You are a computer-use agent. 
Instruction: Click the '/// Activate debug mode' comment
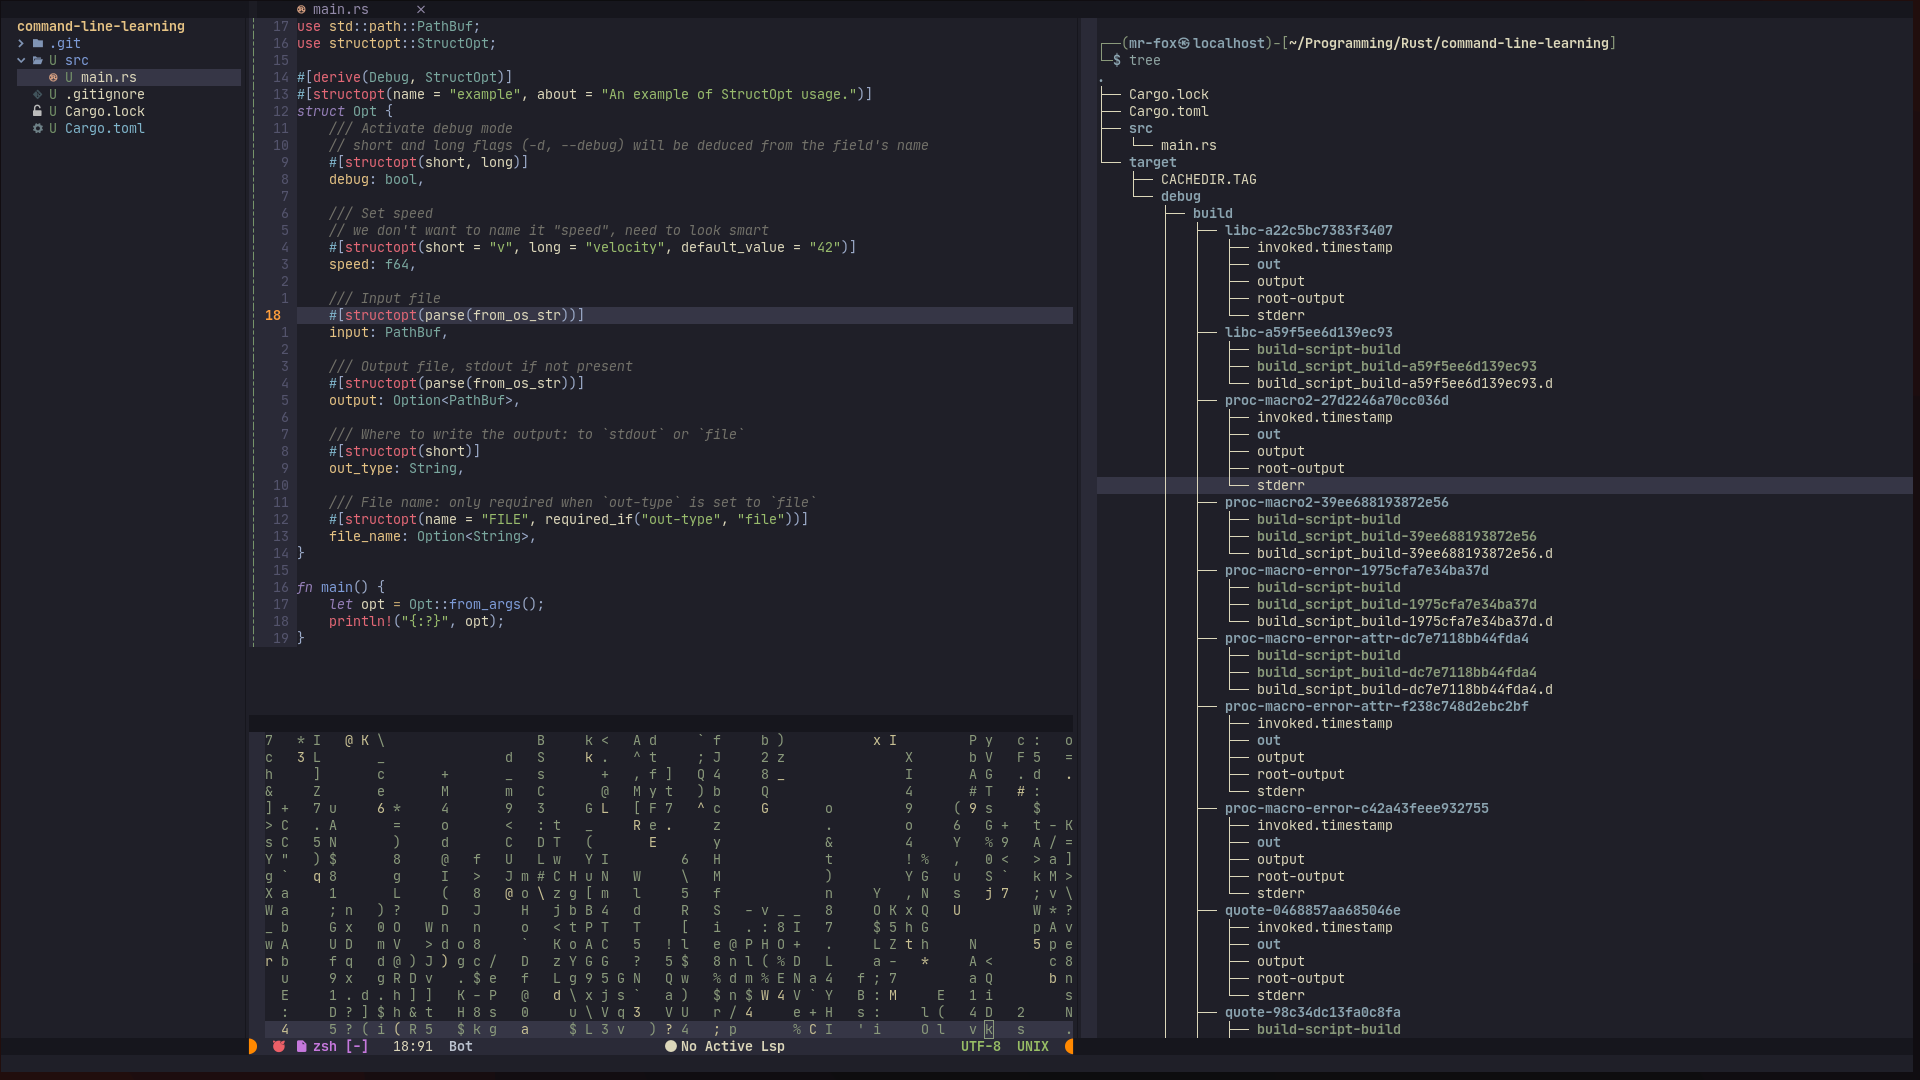[421, 128]
